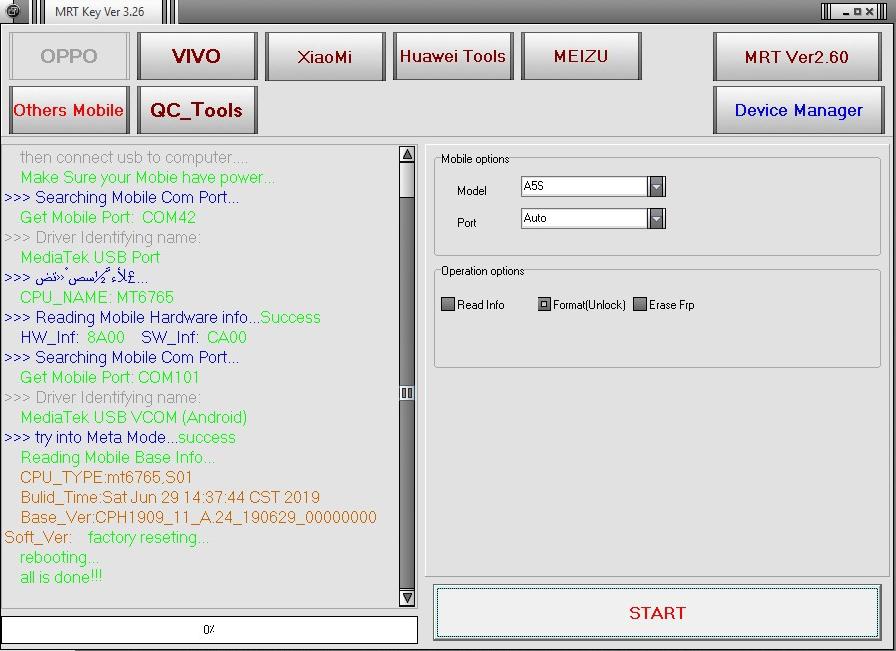Viewport: 896px width, 651px height.
Task: Click log line 'MediaTek USB Port'
Action: point(90,257)
